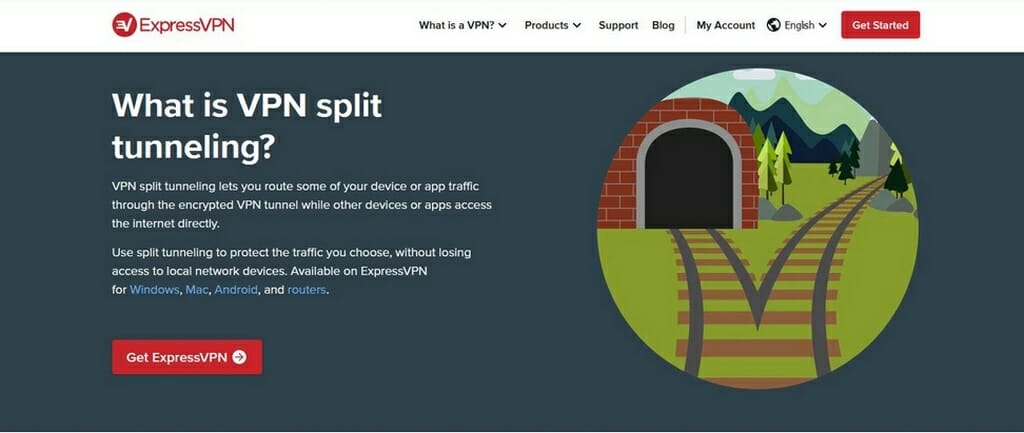Go to the Support page
Image resolution: width=1024 pixels, height=433 pixels.
click(x=618, y=25)
